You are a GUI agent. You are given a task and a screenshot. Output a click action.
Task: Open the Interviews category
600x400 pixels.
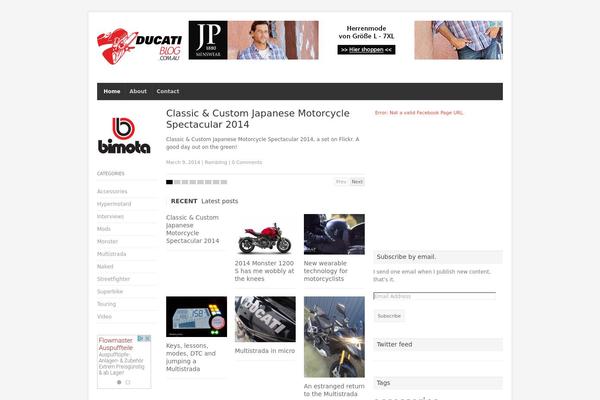[x=110, y=217]
